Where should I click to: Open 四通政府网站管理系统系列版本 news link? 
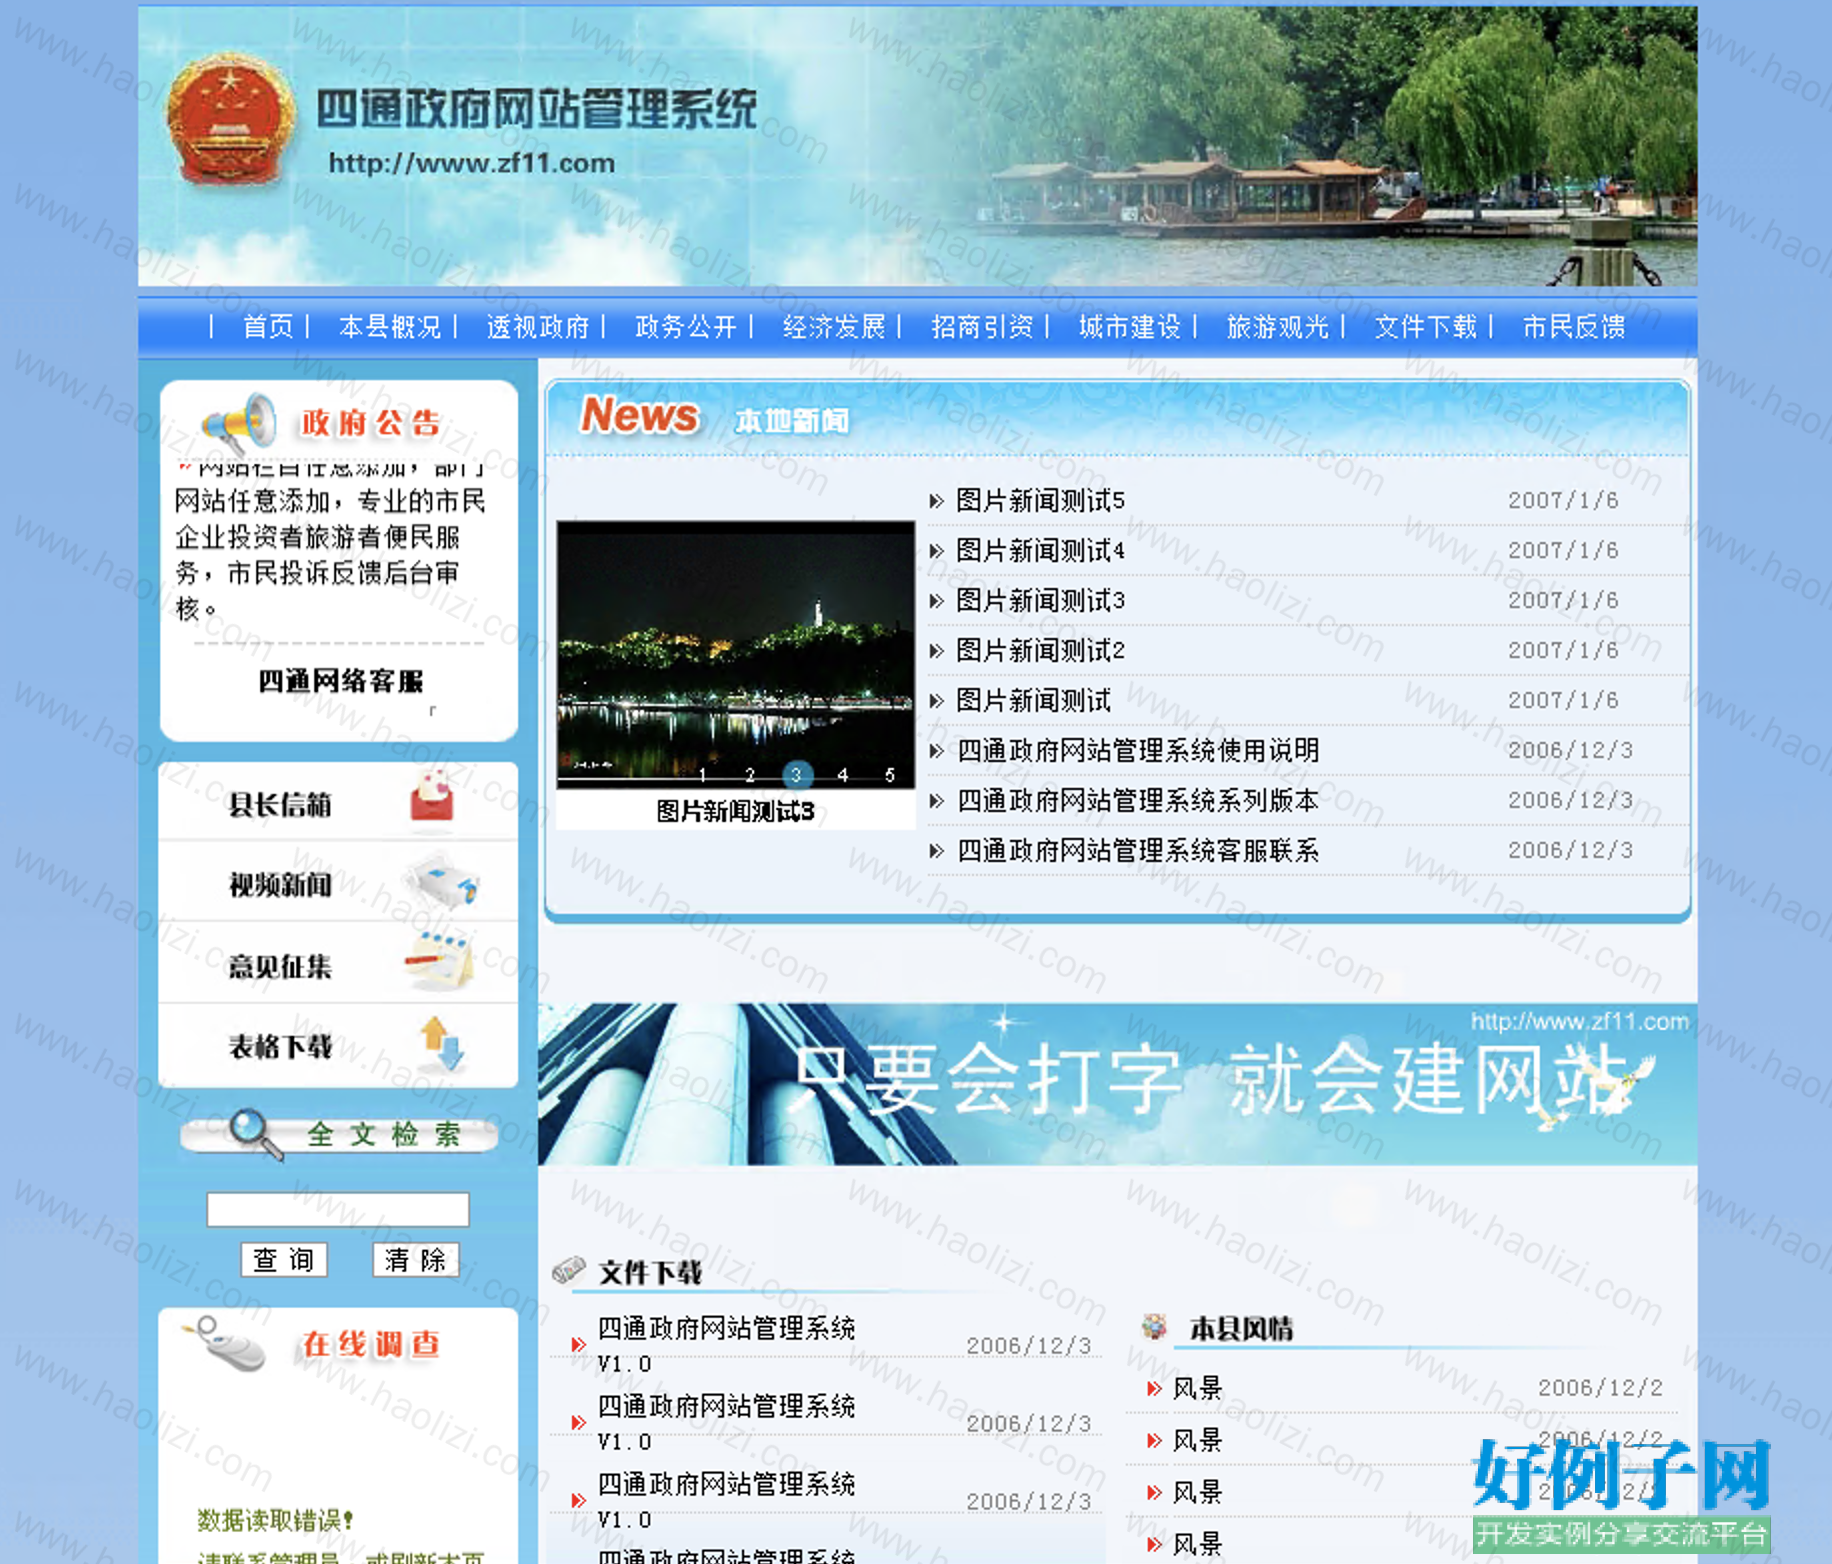click(x=1138, y=800)
